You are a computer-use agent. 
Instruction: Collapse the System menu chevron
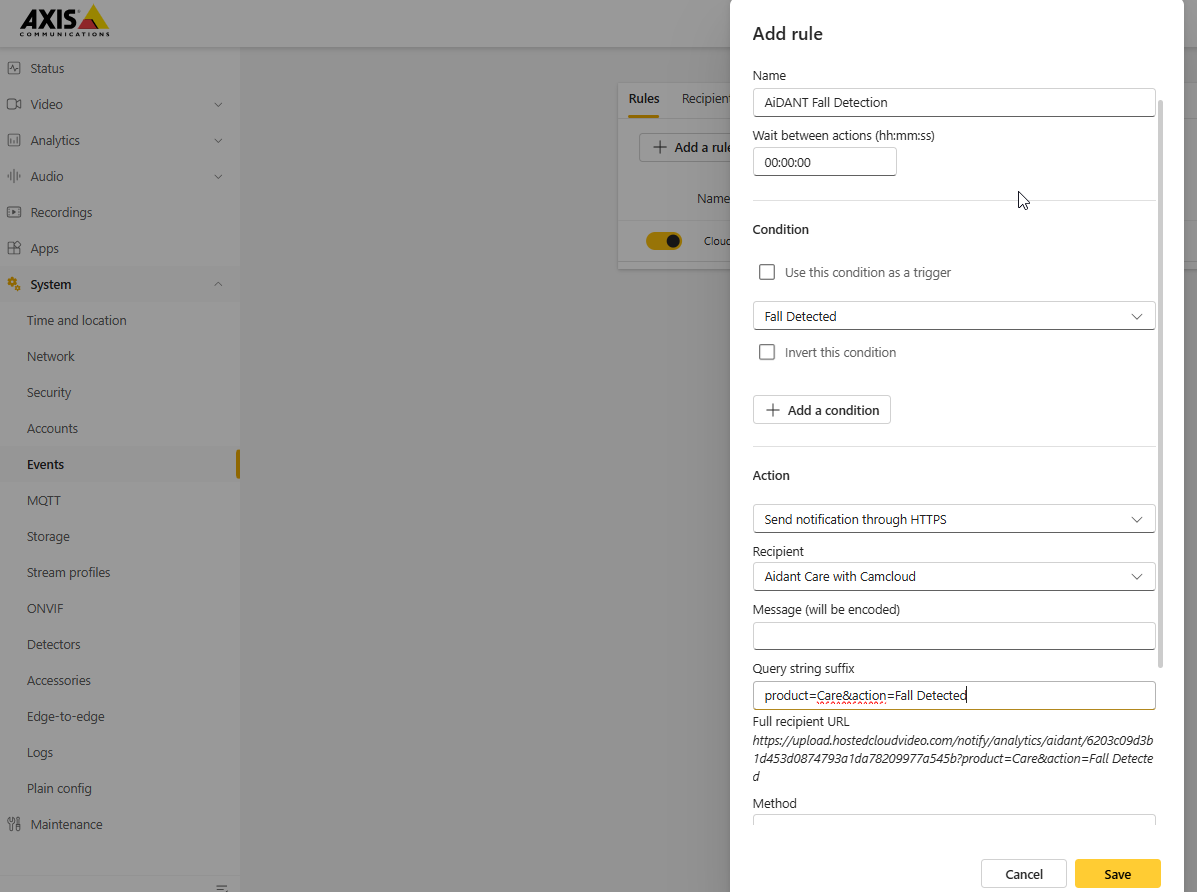pos(218,284)
